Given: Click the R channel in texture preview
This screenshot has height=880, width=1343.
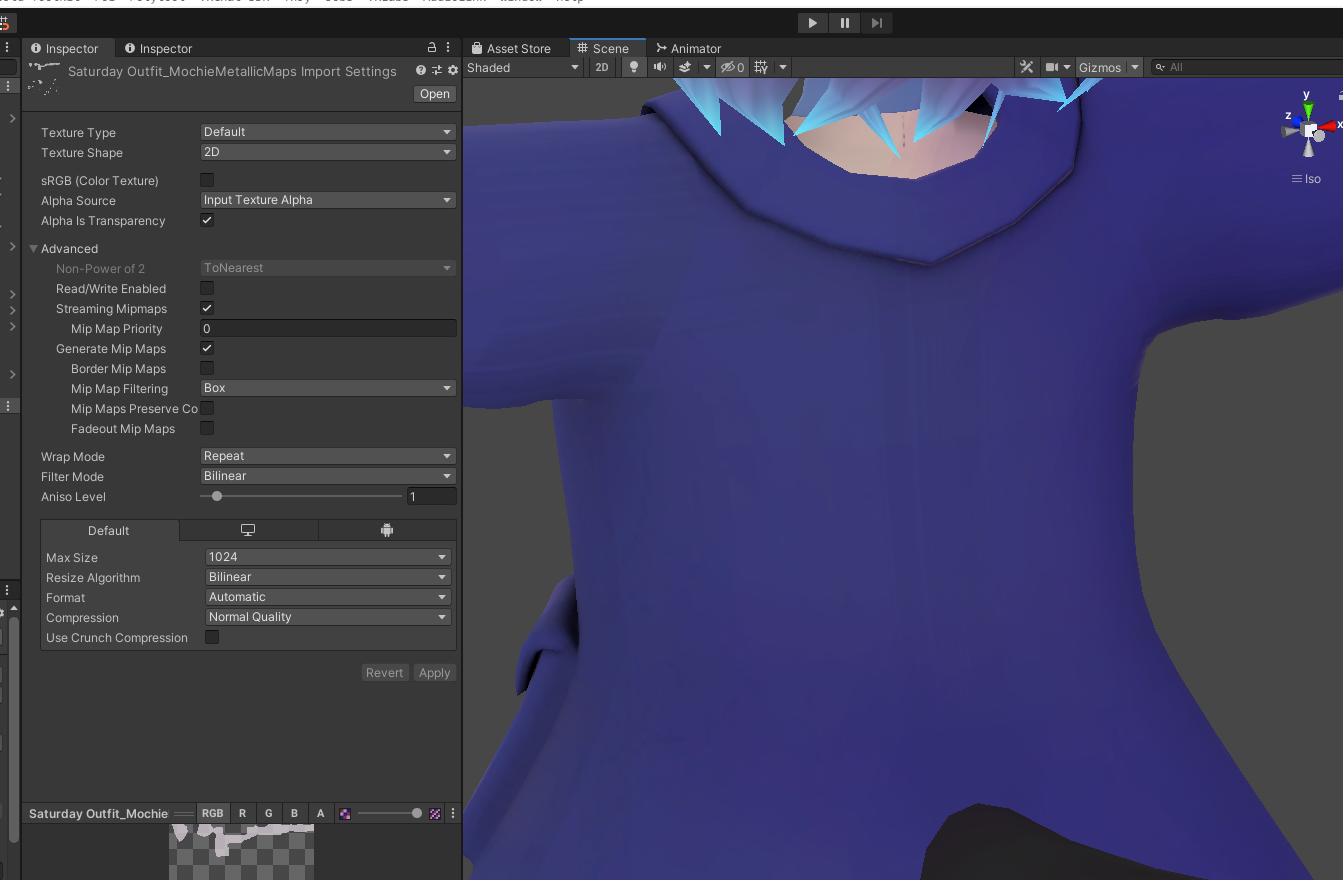Looking at the screenshot, I should tap(242, 813).
